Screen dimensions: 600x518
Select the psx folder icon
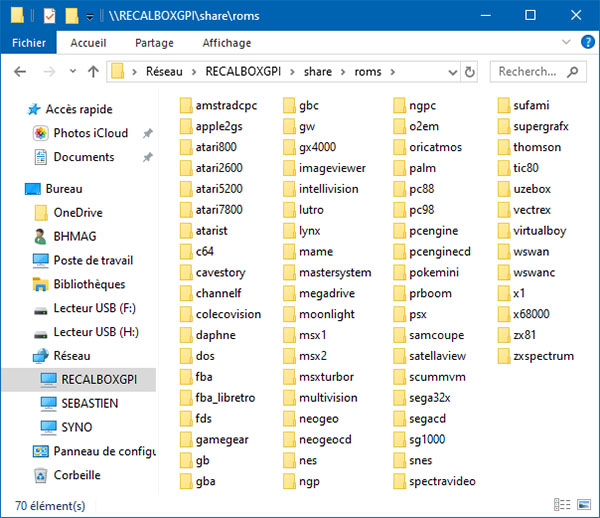pos(399,314)
